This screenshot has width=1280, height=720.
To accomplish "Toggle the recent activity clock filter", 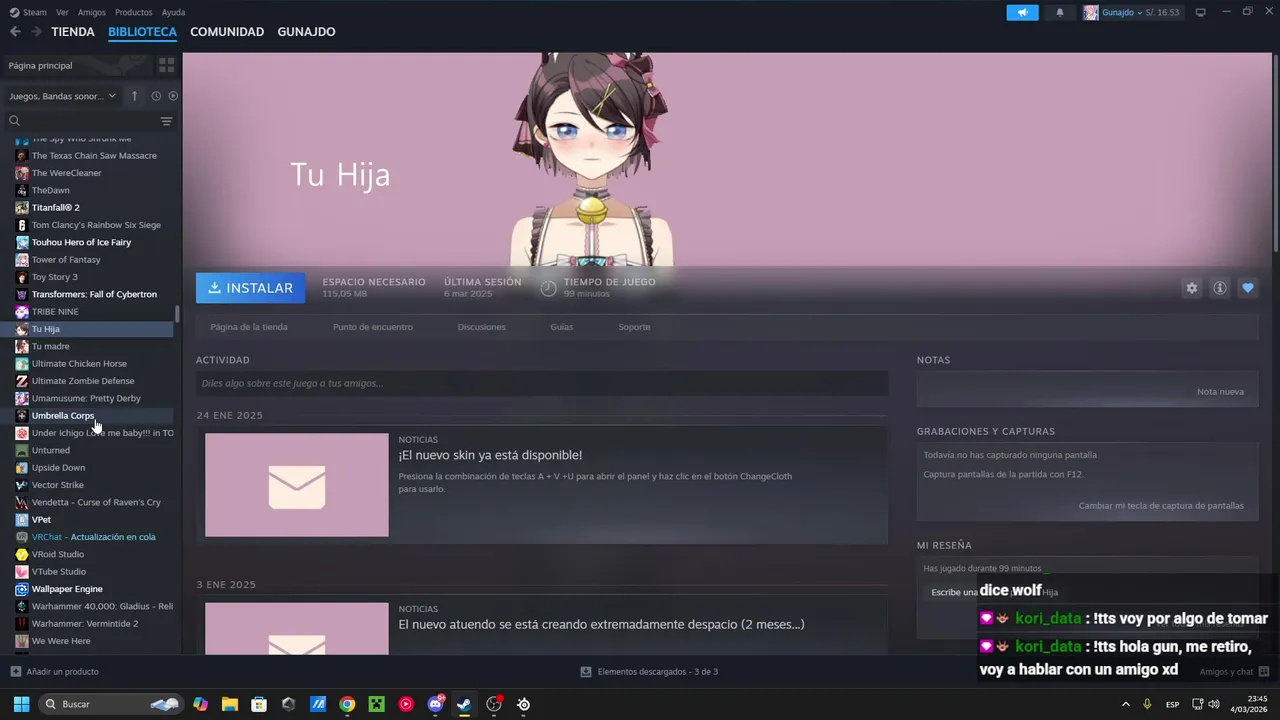I will click(156, 96).
